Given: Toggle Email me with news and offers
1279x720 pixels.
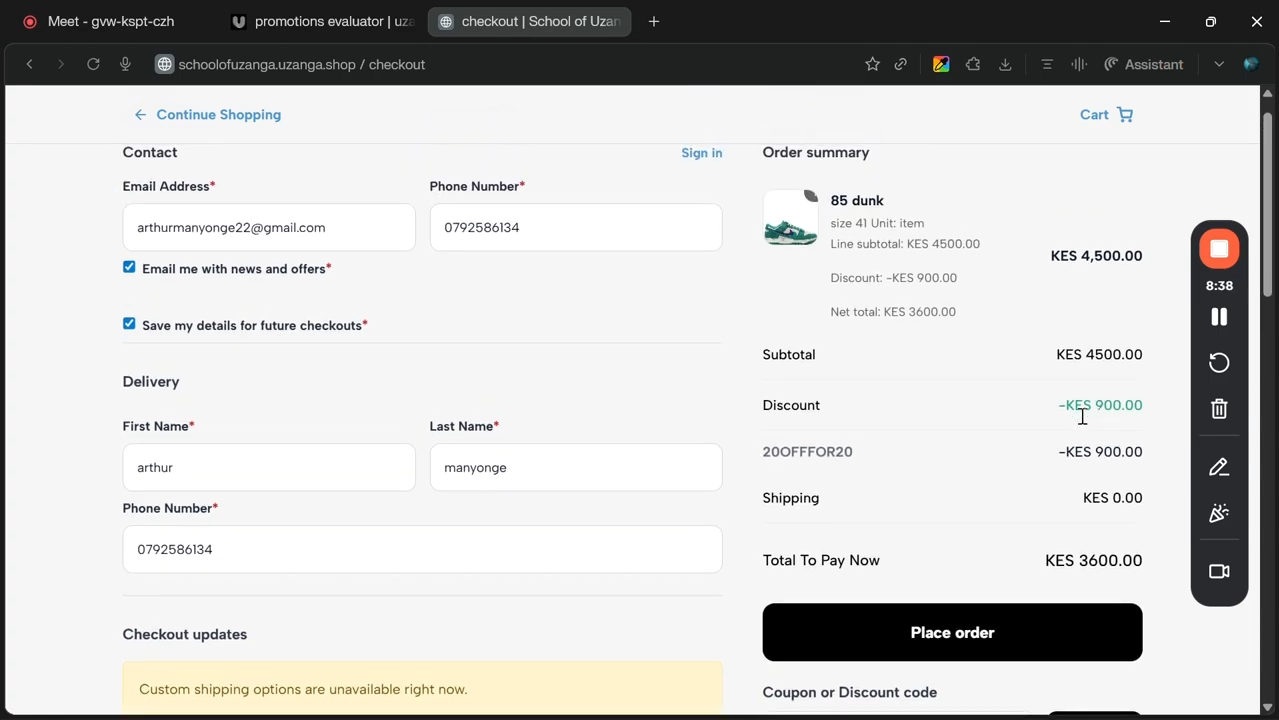Looking at the screenshot, I should (x=129, y=267).
